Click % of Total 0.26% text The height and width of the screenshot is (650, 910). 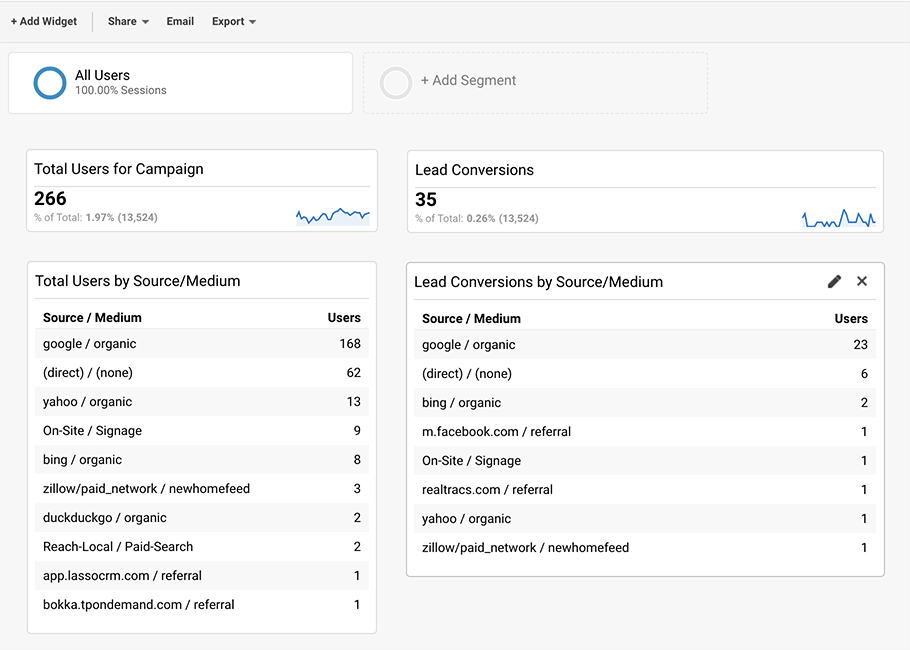click(x=476, y=219)
